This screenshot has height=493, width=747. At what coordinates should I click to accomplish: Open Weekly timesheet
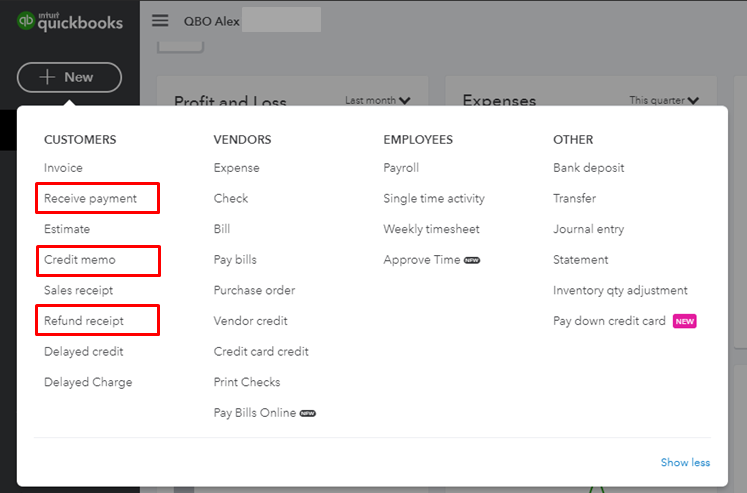[x=432, y=229]
